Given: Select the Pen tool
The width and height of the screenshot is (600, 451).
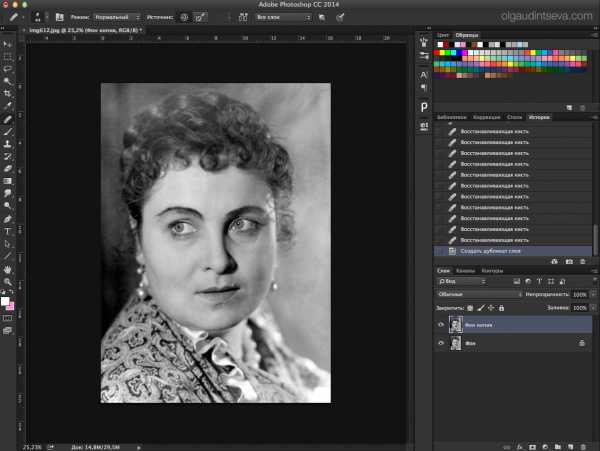Looking at the screenshot, I should (x=7, y=219).
